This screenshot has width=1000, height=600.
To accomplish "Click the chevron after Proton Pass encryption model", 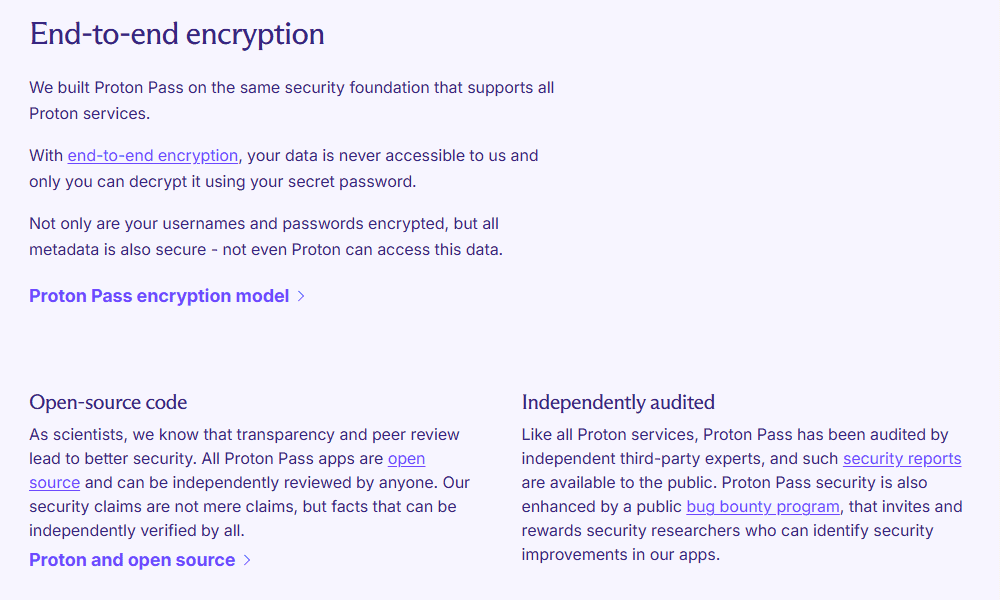I will [x=301, y=296].
